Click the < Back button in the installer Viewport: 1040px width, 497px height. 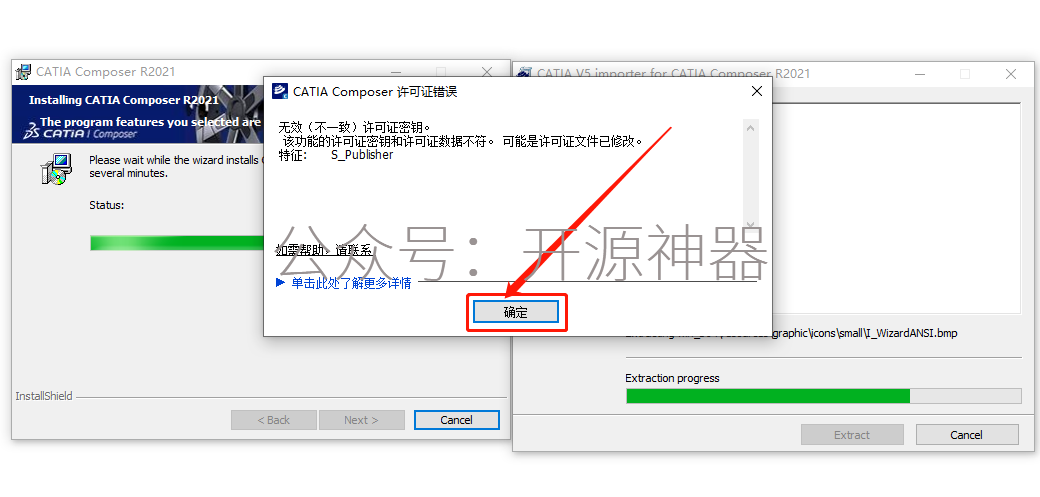(x=274, y=420)
